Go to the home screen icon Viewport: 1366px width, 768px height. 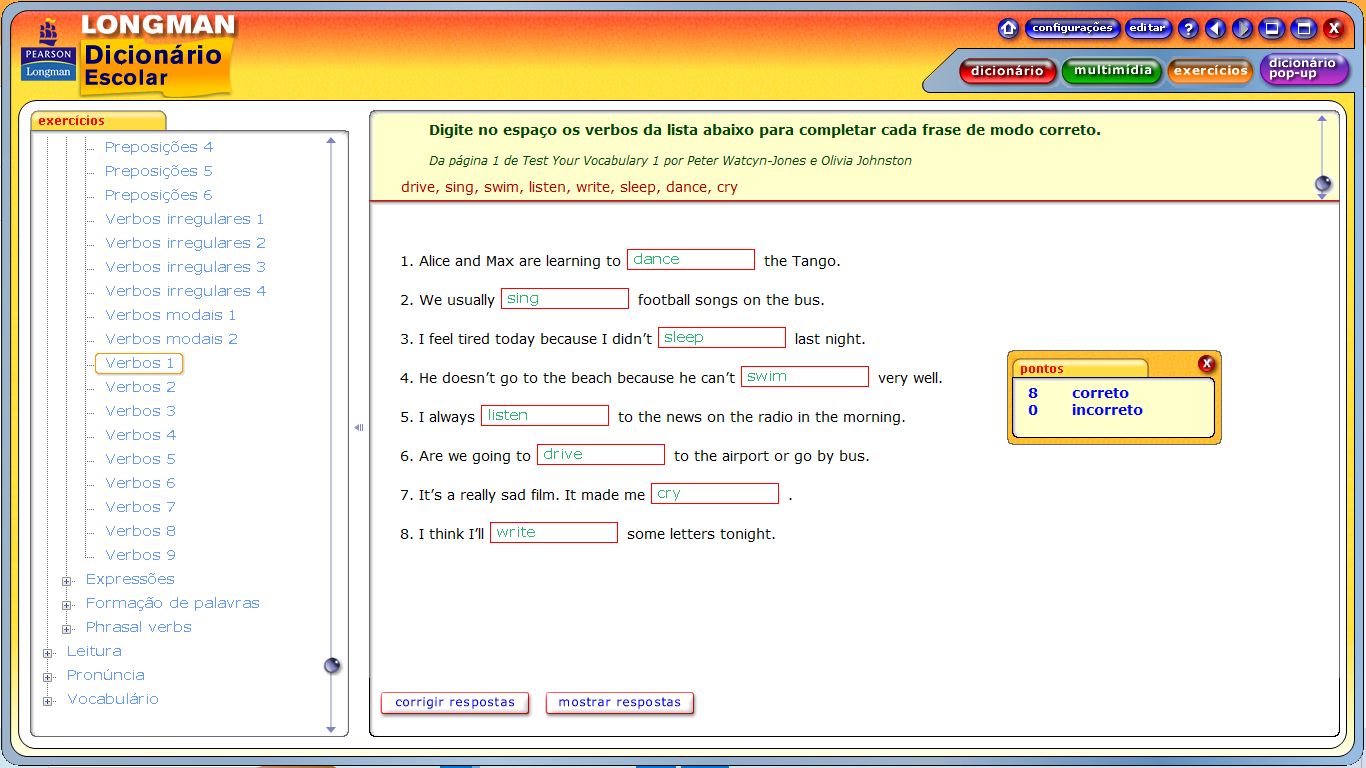(x=1008, y=28)
